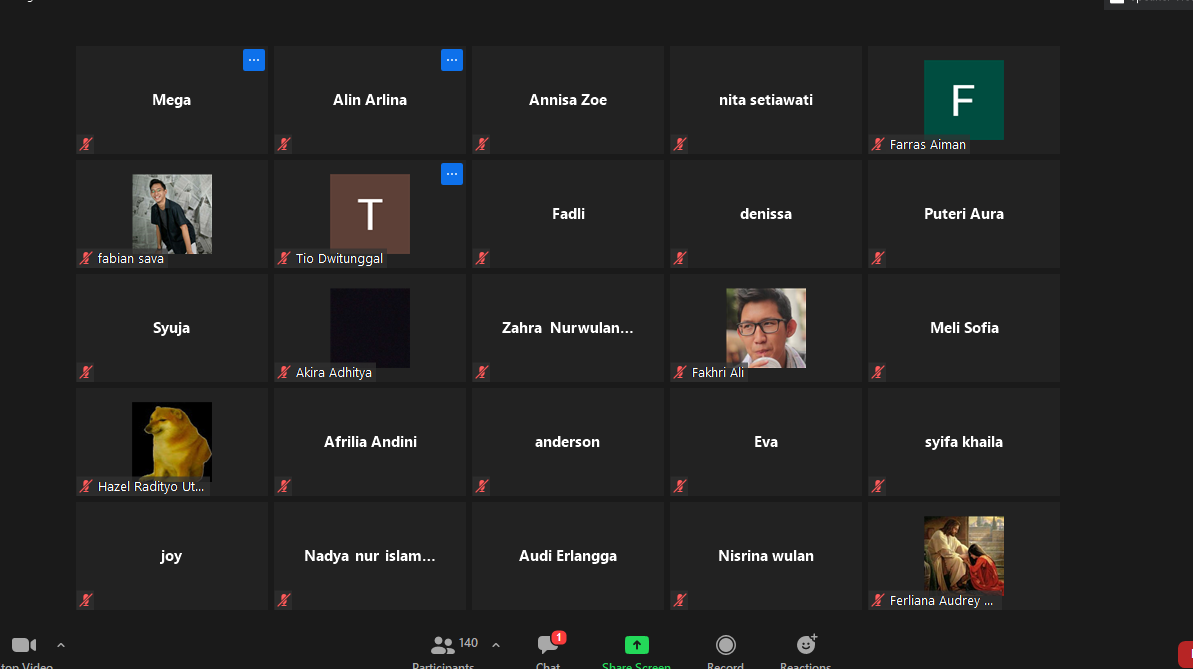Click the Nisrina wulan name
1193x669 pixels.
click(x=765, y=556)
